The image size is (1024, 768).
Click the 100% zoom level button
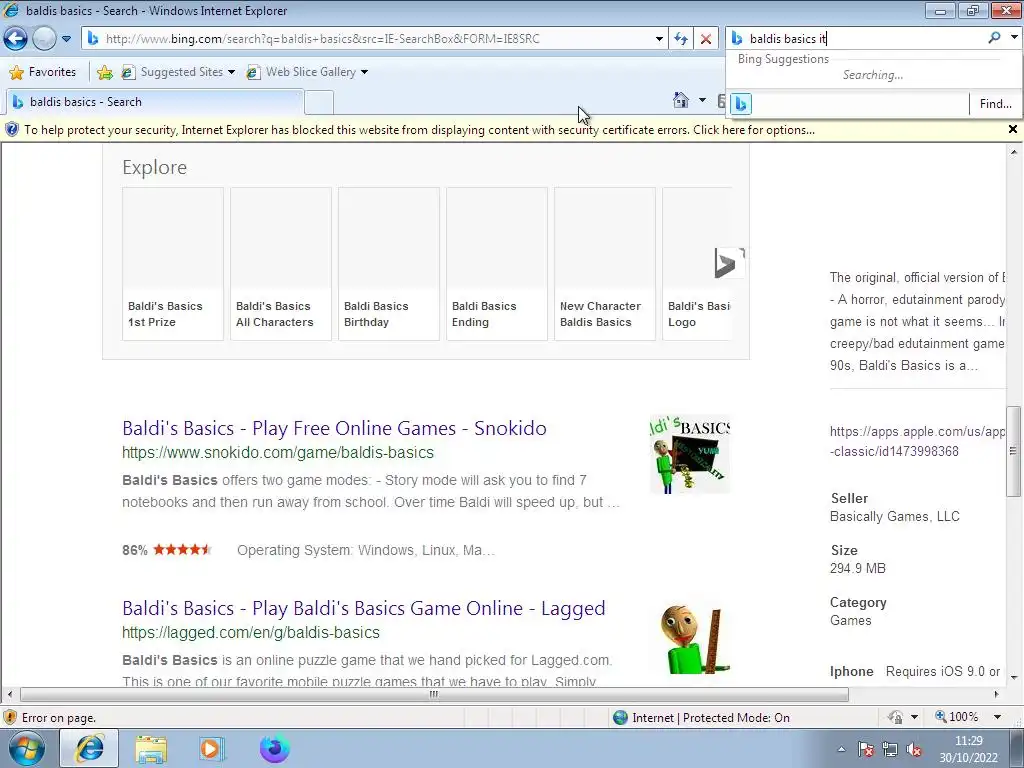coord(957,717)
